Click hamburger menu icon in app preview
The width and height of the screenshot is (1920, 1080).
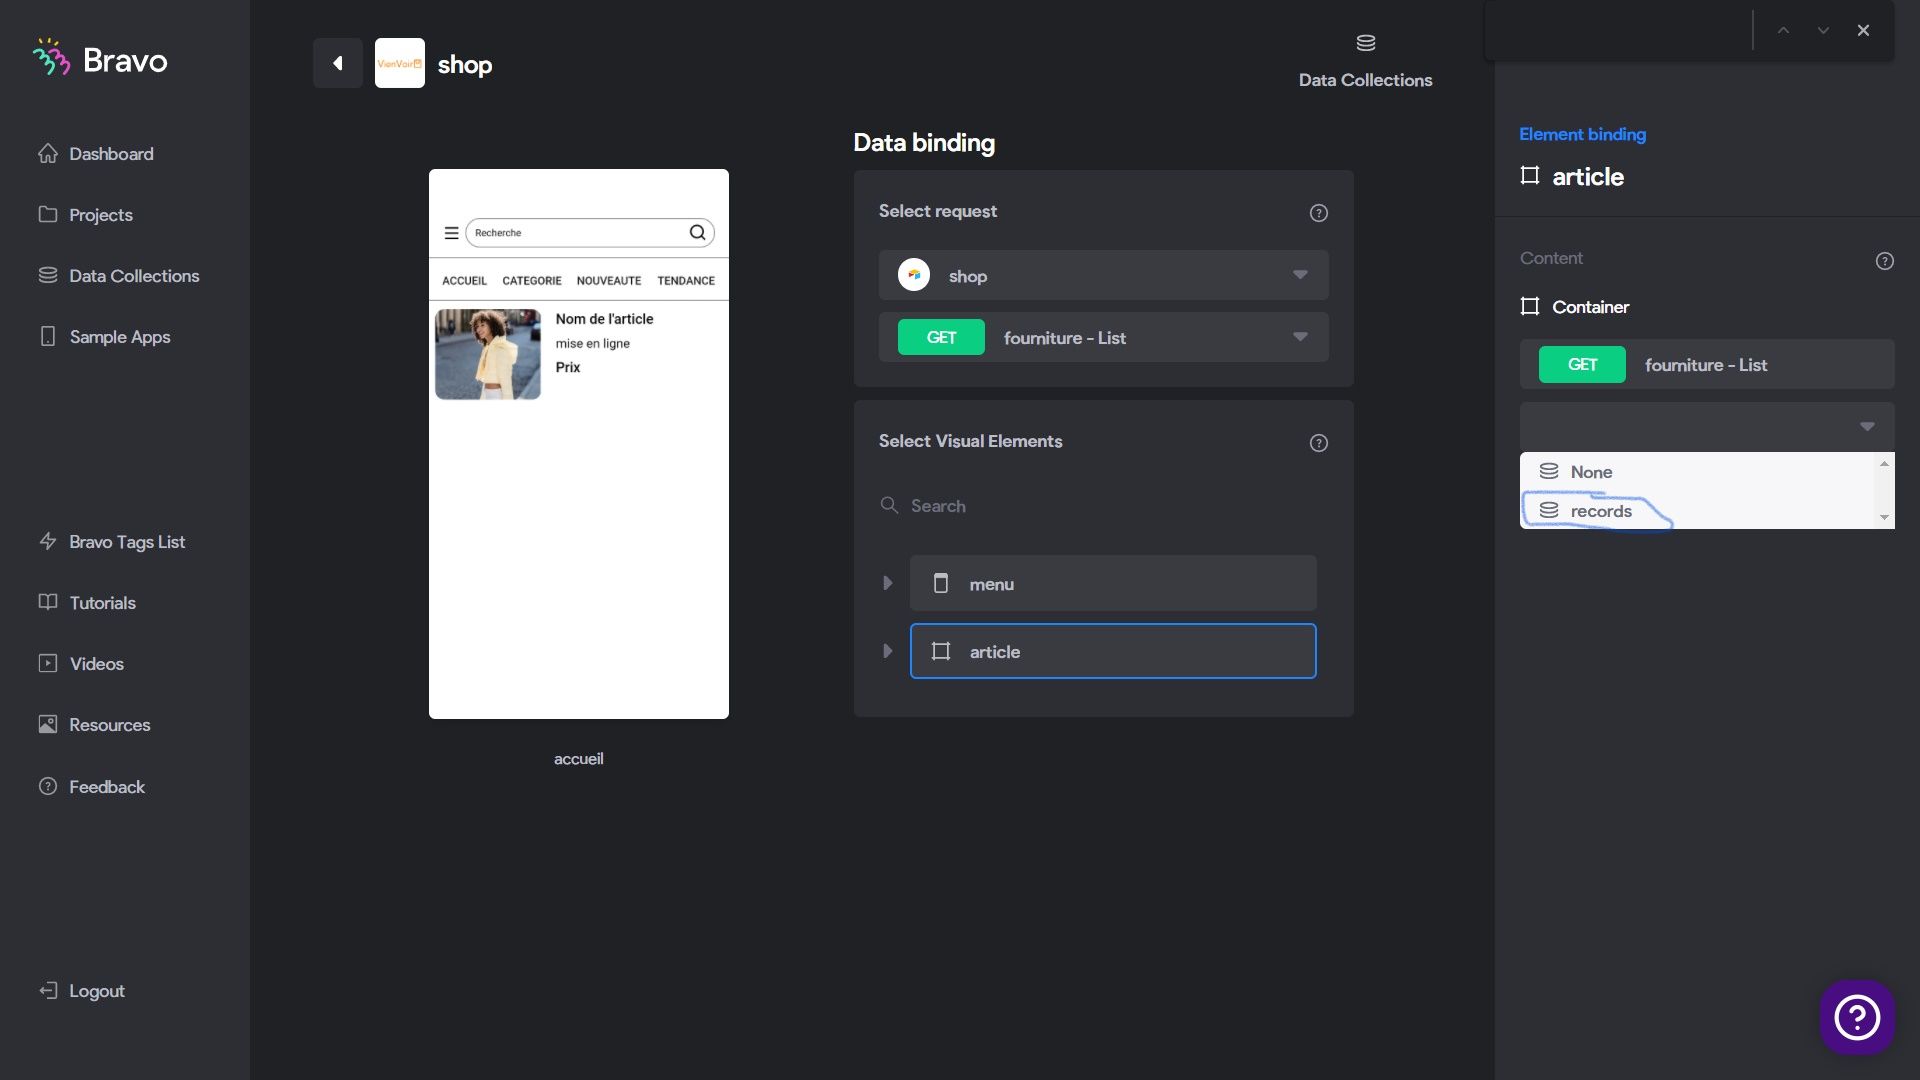(451, 233)
